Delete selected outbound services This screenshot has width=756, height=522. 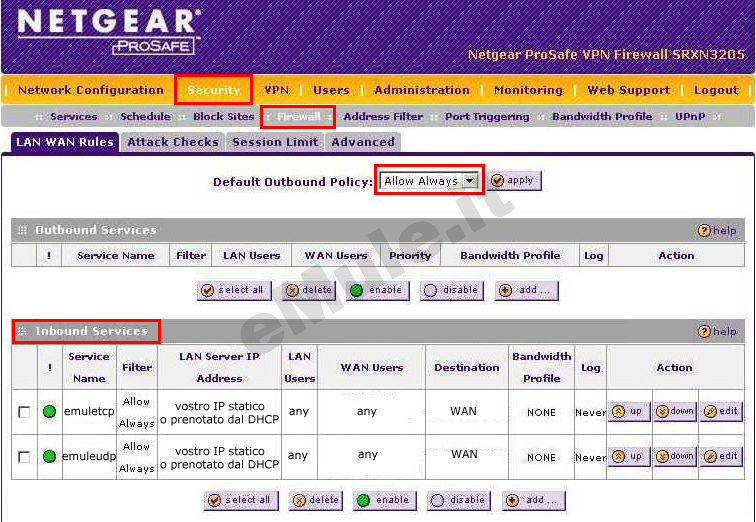[309, 291]
